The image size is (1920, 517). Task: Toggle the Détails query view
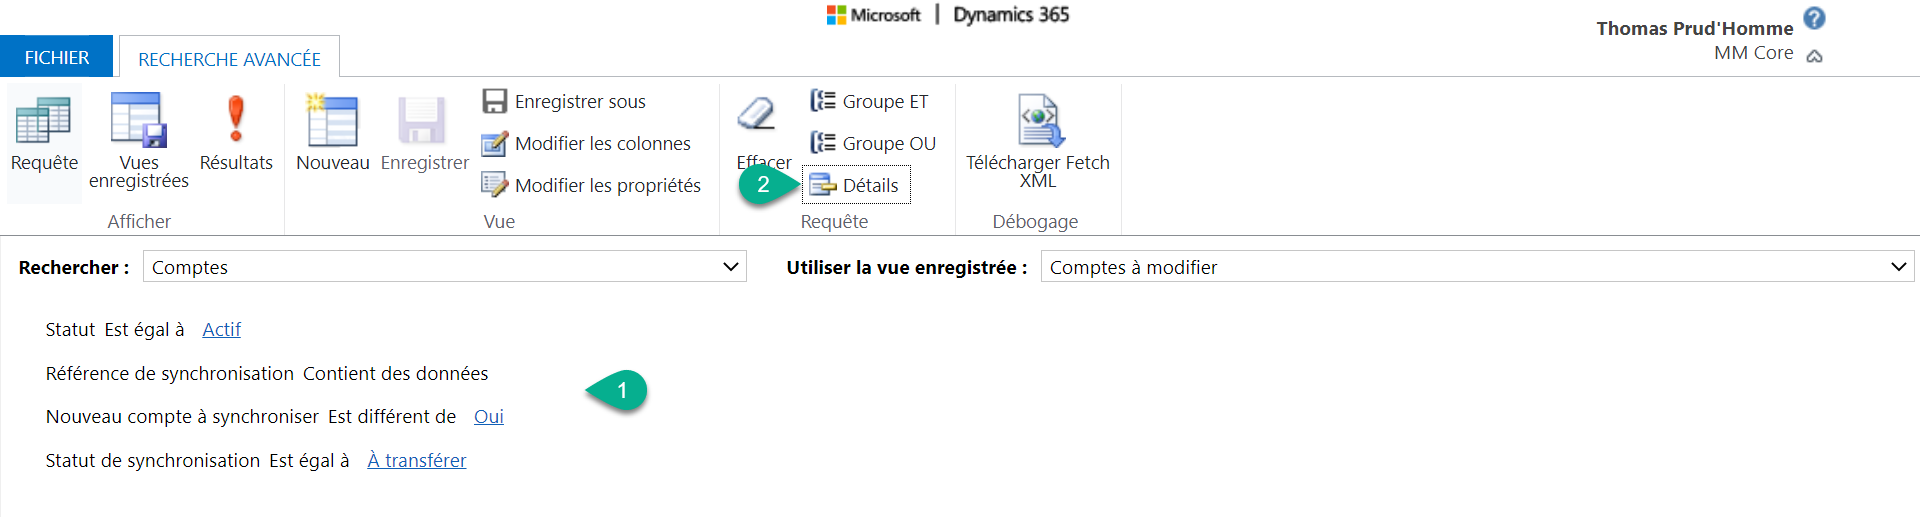point(856,186)
